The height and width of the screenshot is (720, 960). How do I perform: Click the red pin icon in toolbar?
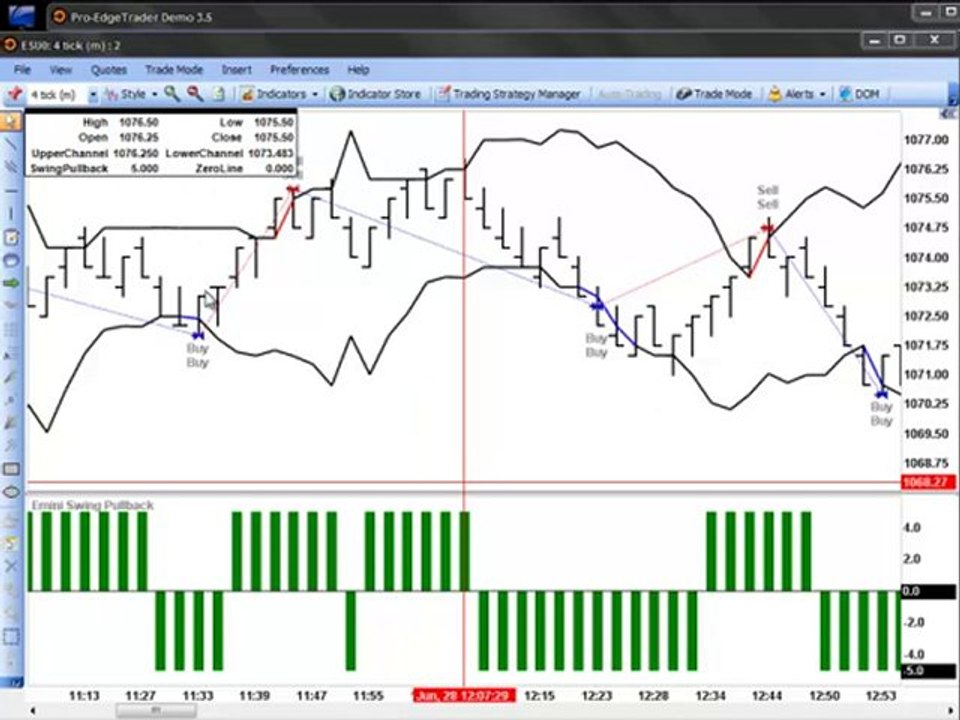(15, 94)
